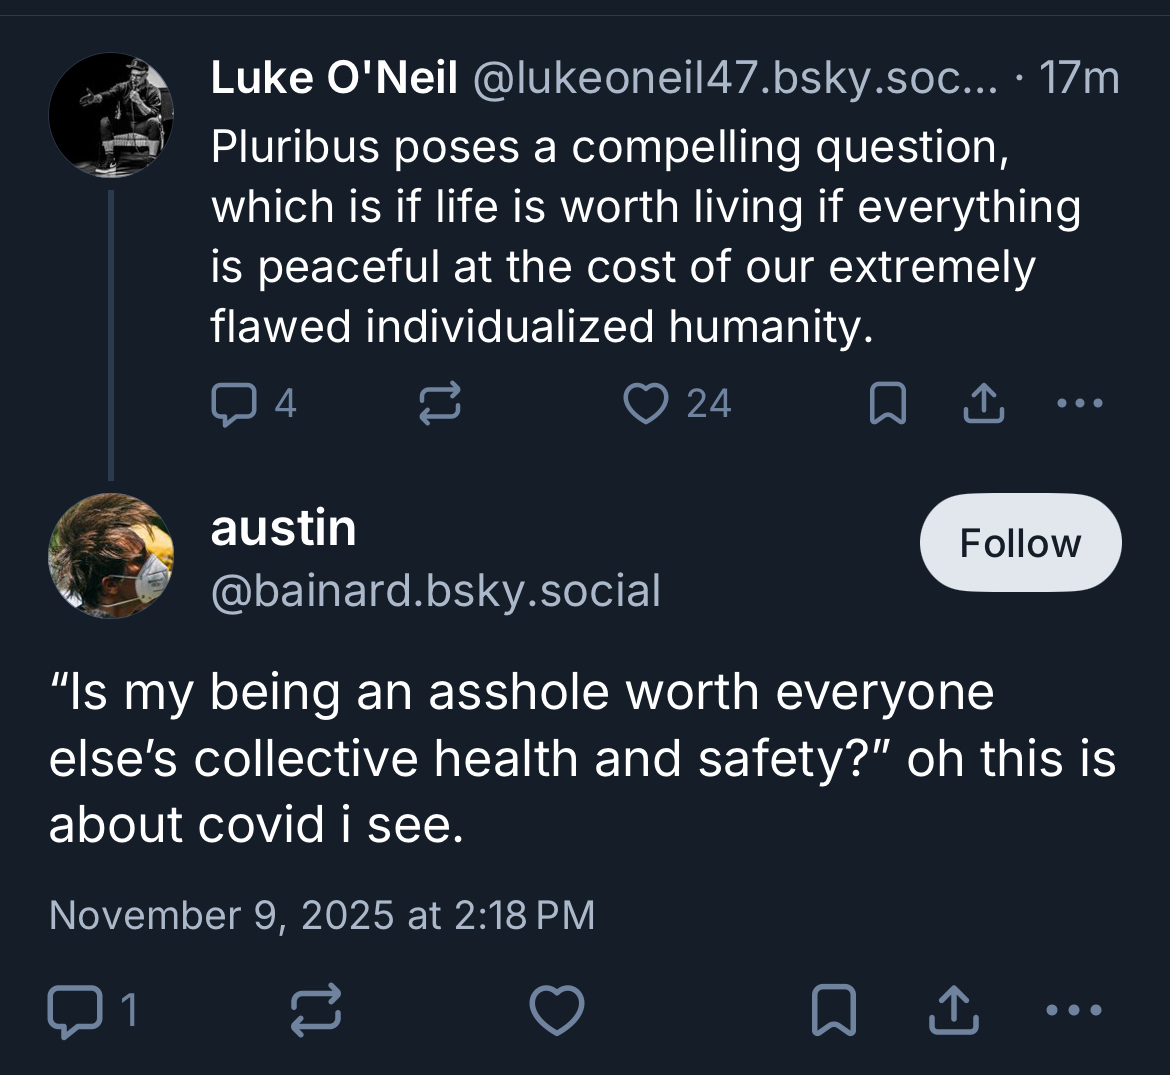Share Luke O'Neil's post via share icon

point(983,404)
